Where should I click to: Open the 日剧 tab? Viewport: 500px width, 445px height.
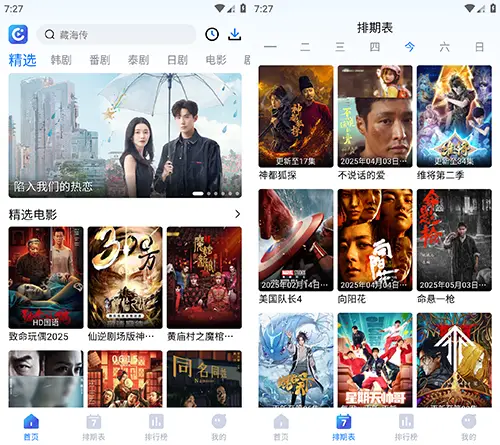tap(177, 60)
